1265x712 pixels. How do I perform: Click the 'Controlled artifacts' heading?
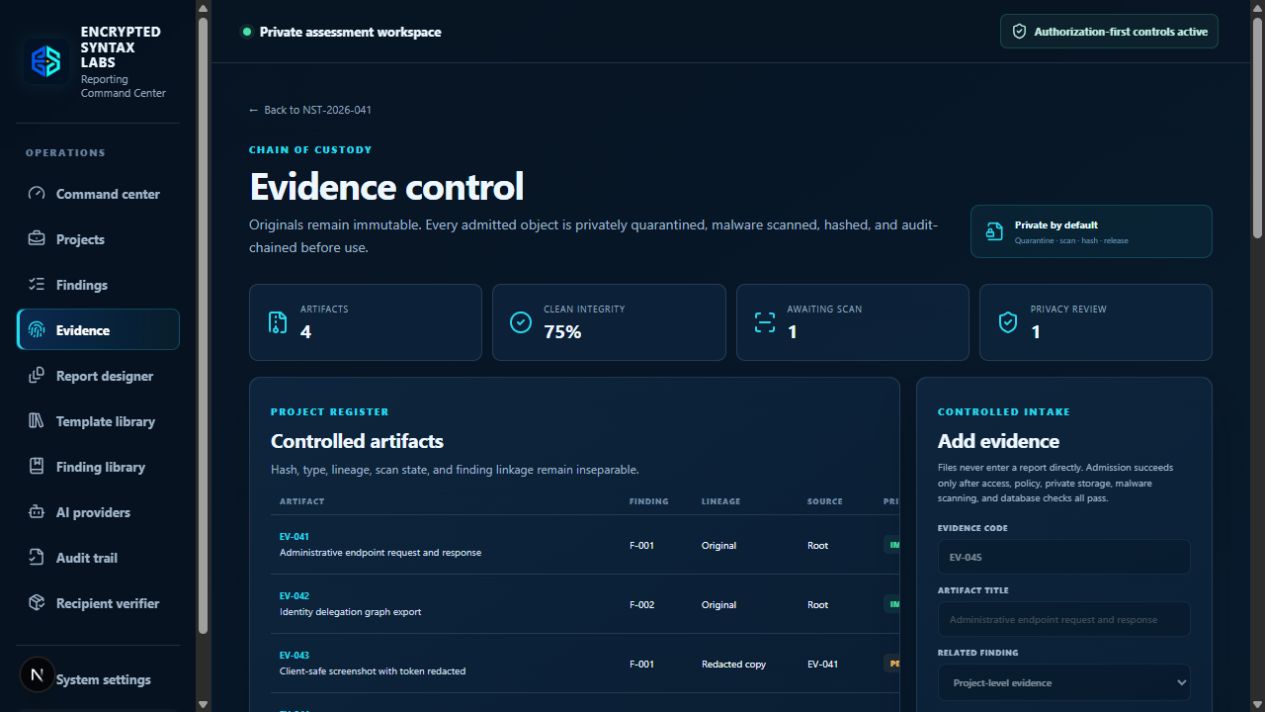pos(357,441)
